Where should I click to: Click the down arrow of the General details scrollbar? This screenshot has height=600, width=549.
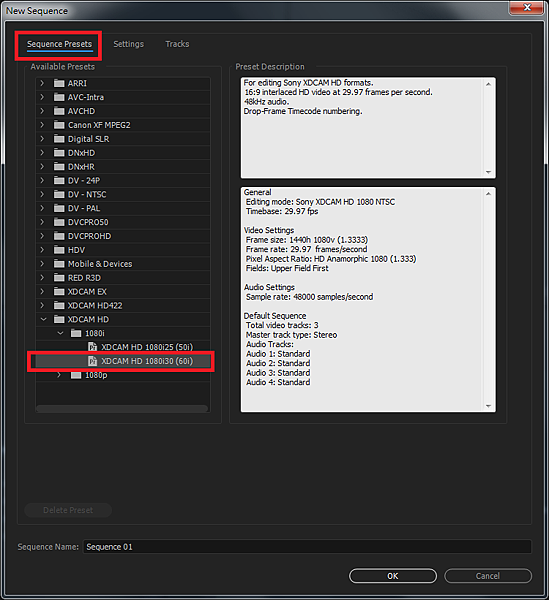(x=488, y=406)
